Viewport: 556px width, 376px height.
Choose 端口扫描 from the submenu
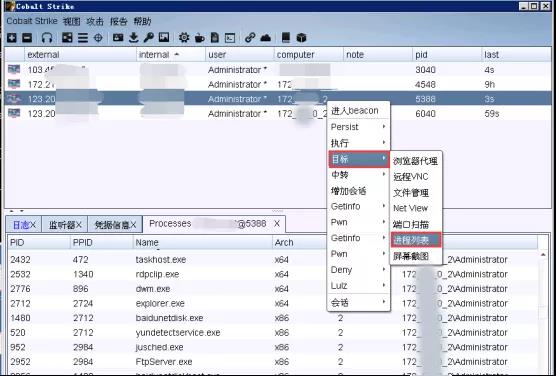pos(416,224)
